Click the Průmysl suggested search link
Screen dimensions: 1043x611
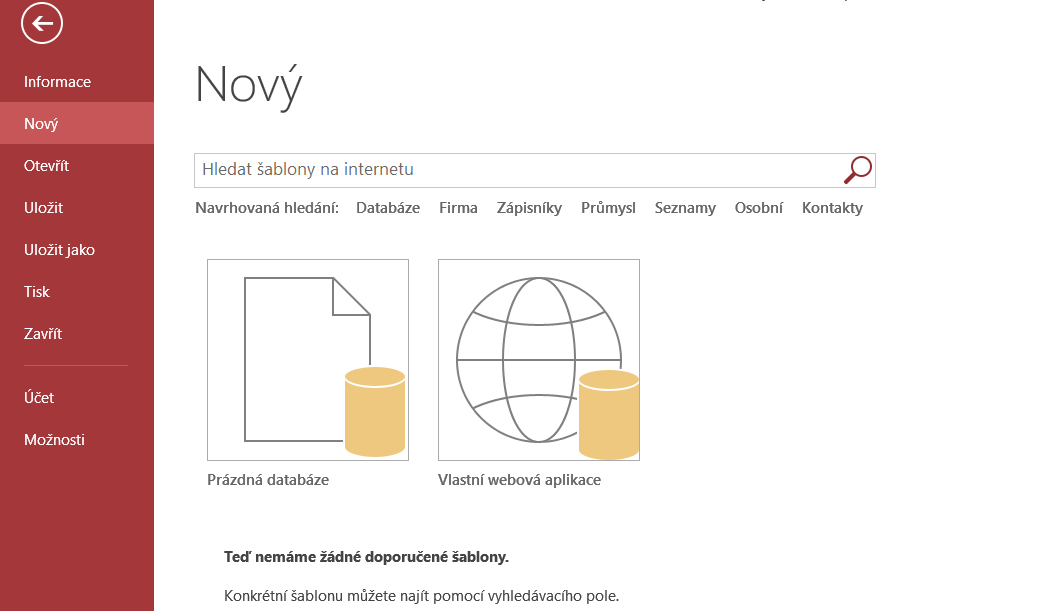tap(609, 208)
